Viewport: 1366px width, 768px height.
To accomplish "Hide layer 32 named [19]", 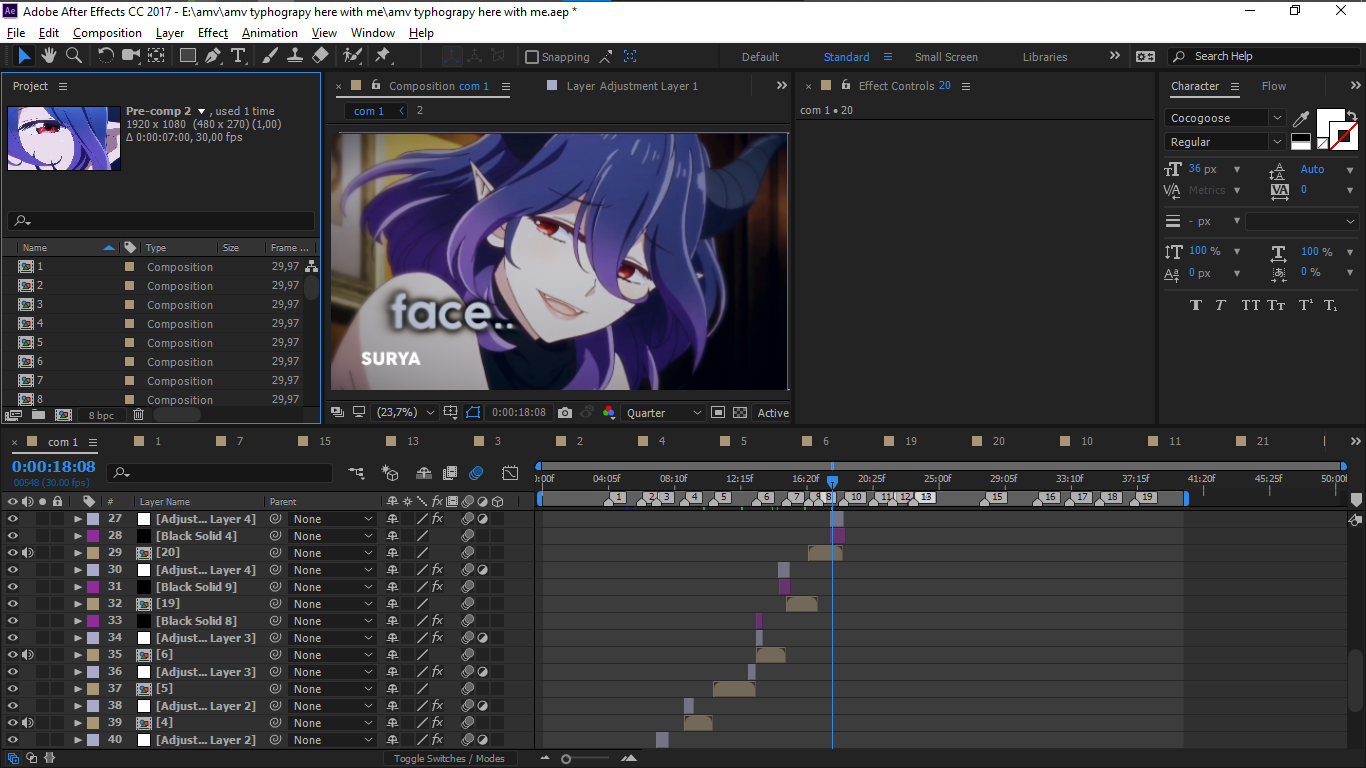I will coord(13,604).
